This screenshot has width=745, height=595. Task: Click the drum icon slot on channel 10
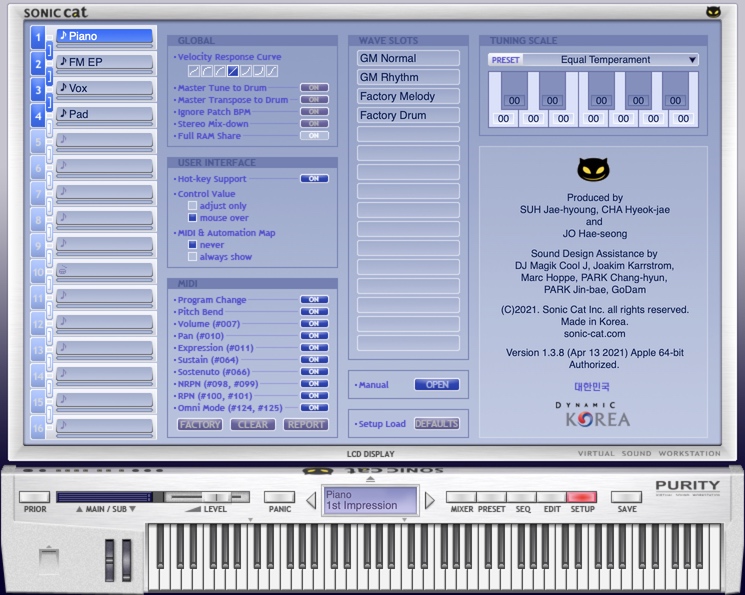click(62, 270)
